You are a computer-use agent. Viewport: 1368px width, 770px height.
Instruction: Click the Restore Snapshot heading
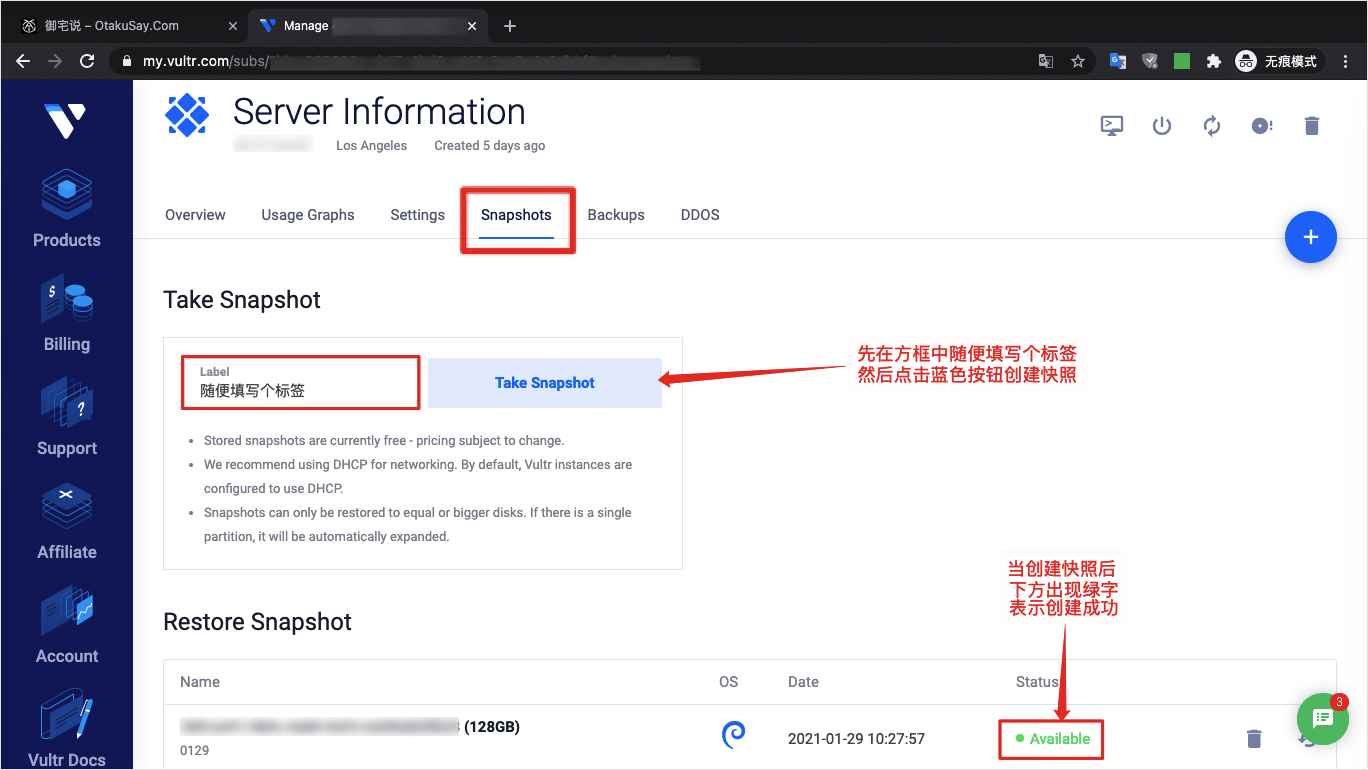point(258,622)
